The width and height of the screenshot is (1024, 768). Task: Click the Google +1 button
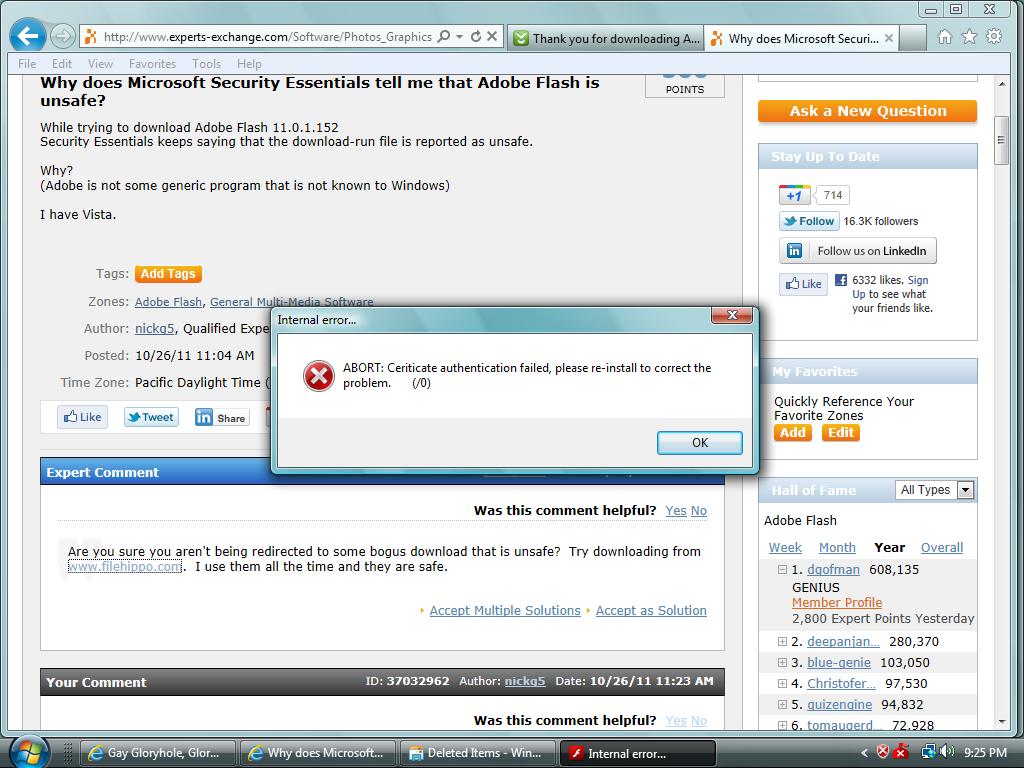coord(794,195)
